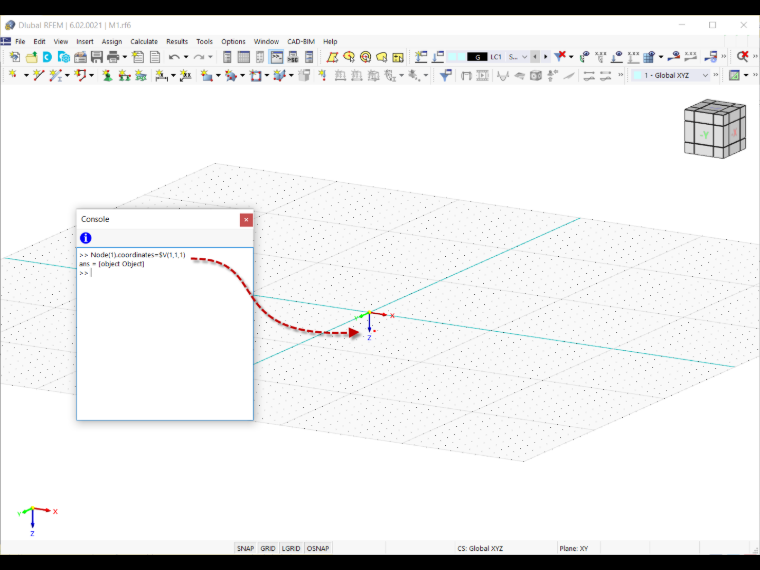Expand the 1 - Global XYZ dropdown
760x570 pixels.
671,75
